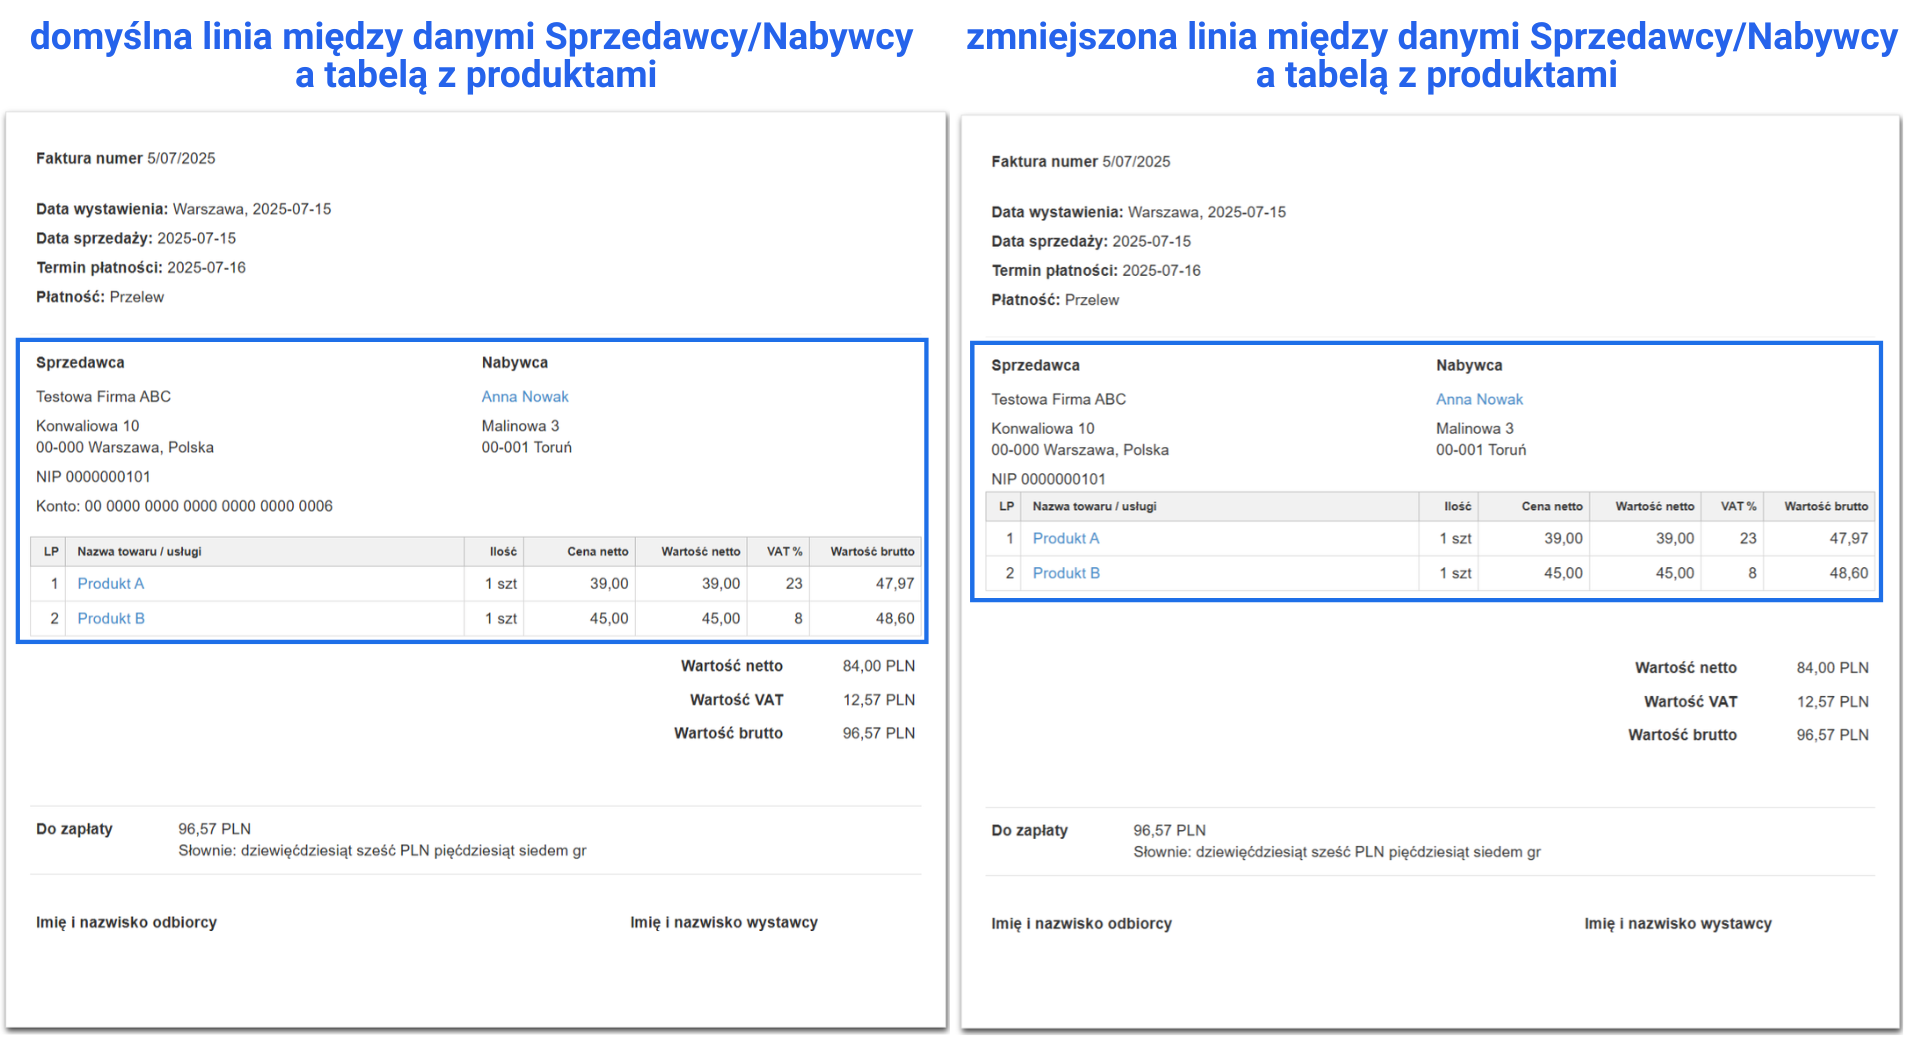
Task: Open the Anna Nowak link in the left invoice
Action: coord(524,396)
